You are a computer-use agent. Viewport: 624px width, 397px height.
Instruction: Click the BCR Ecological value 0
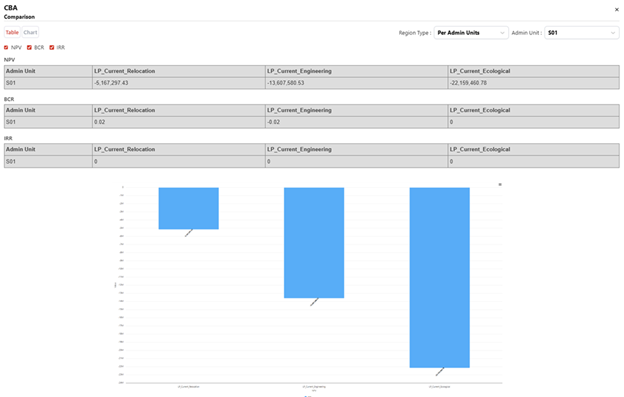tap(451, 122)
